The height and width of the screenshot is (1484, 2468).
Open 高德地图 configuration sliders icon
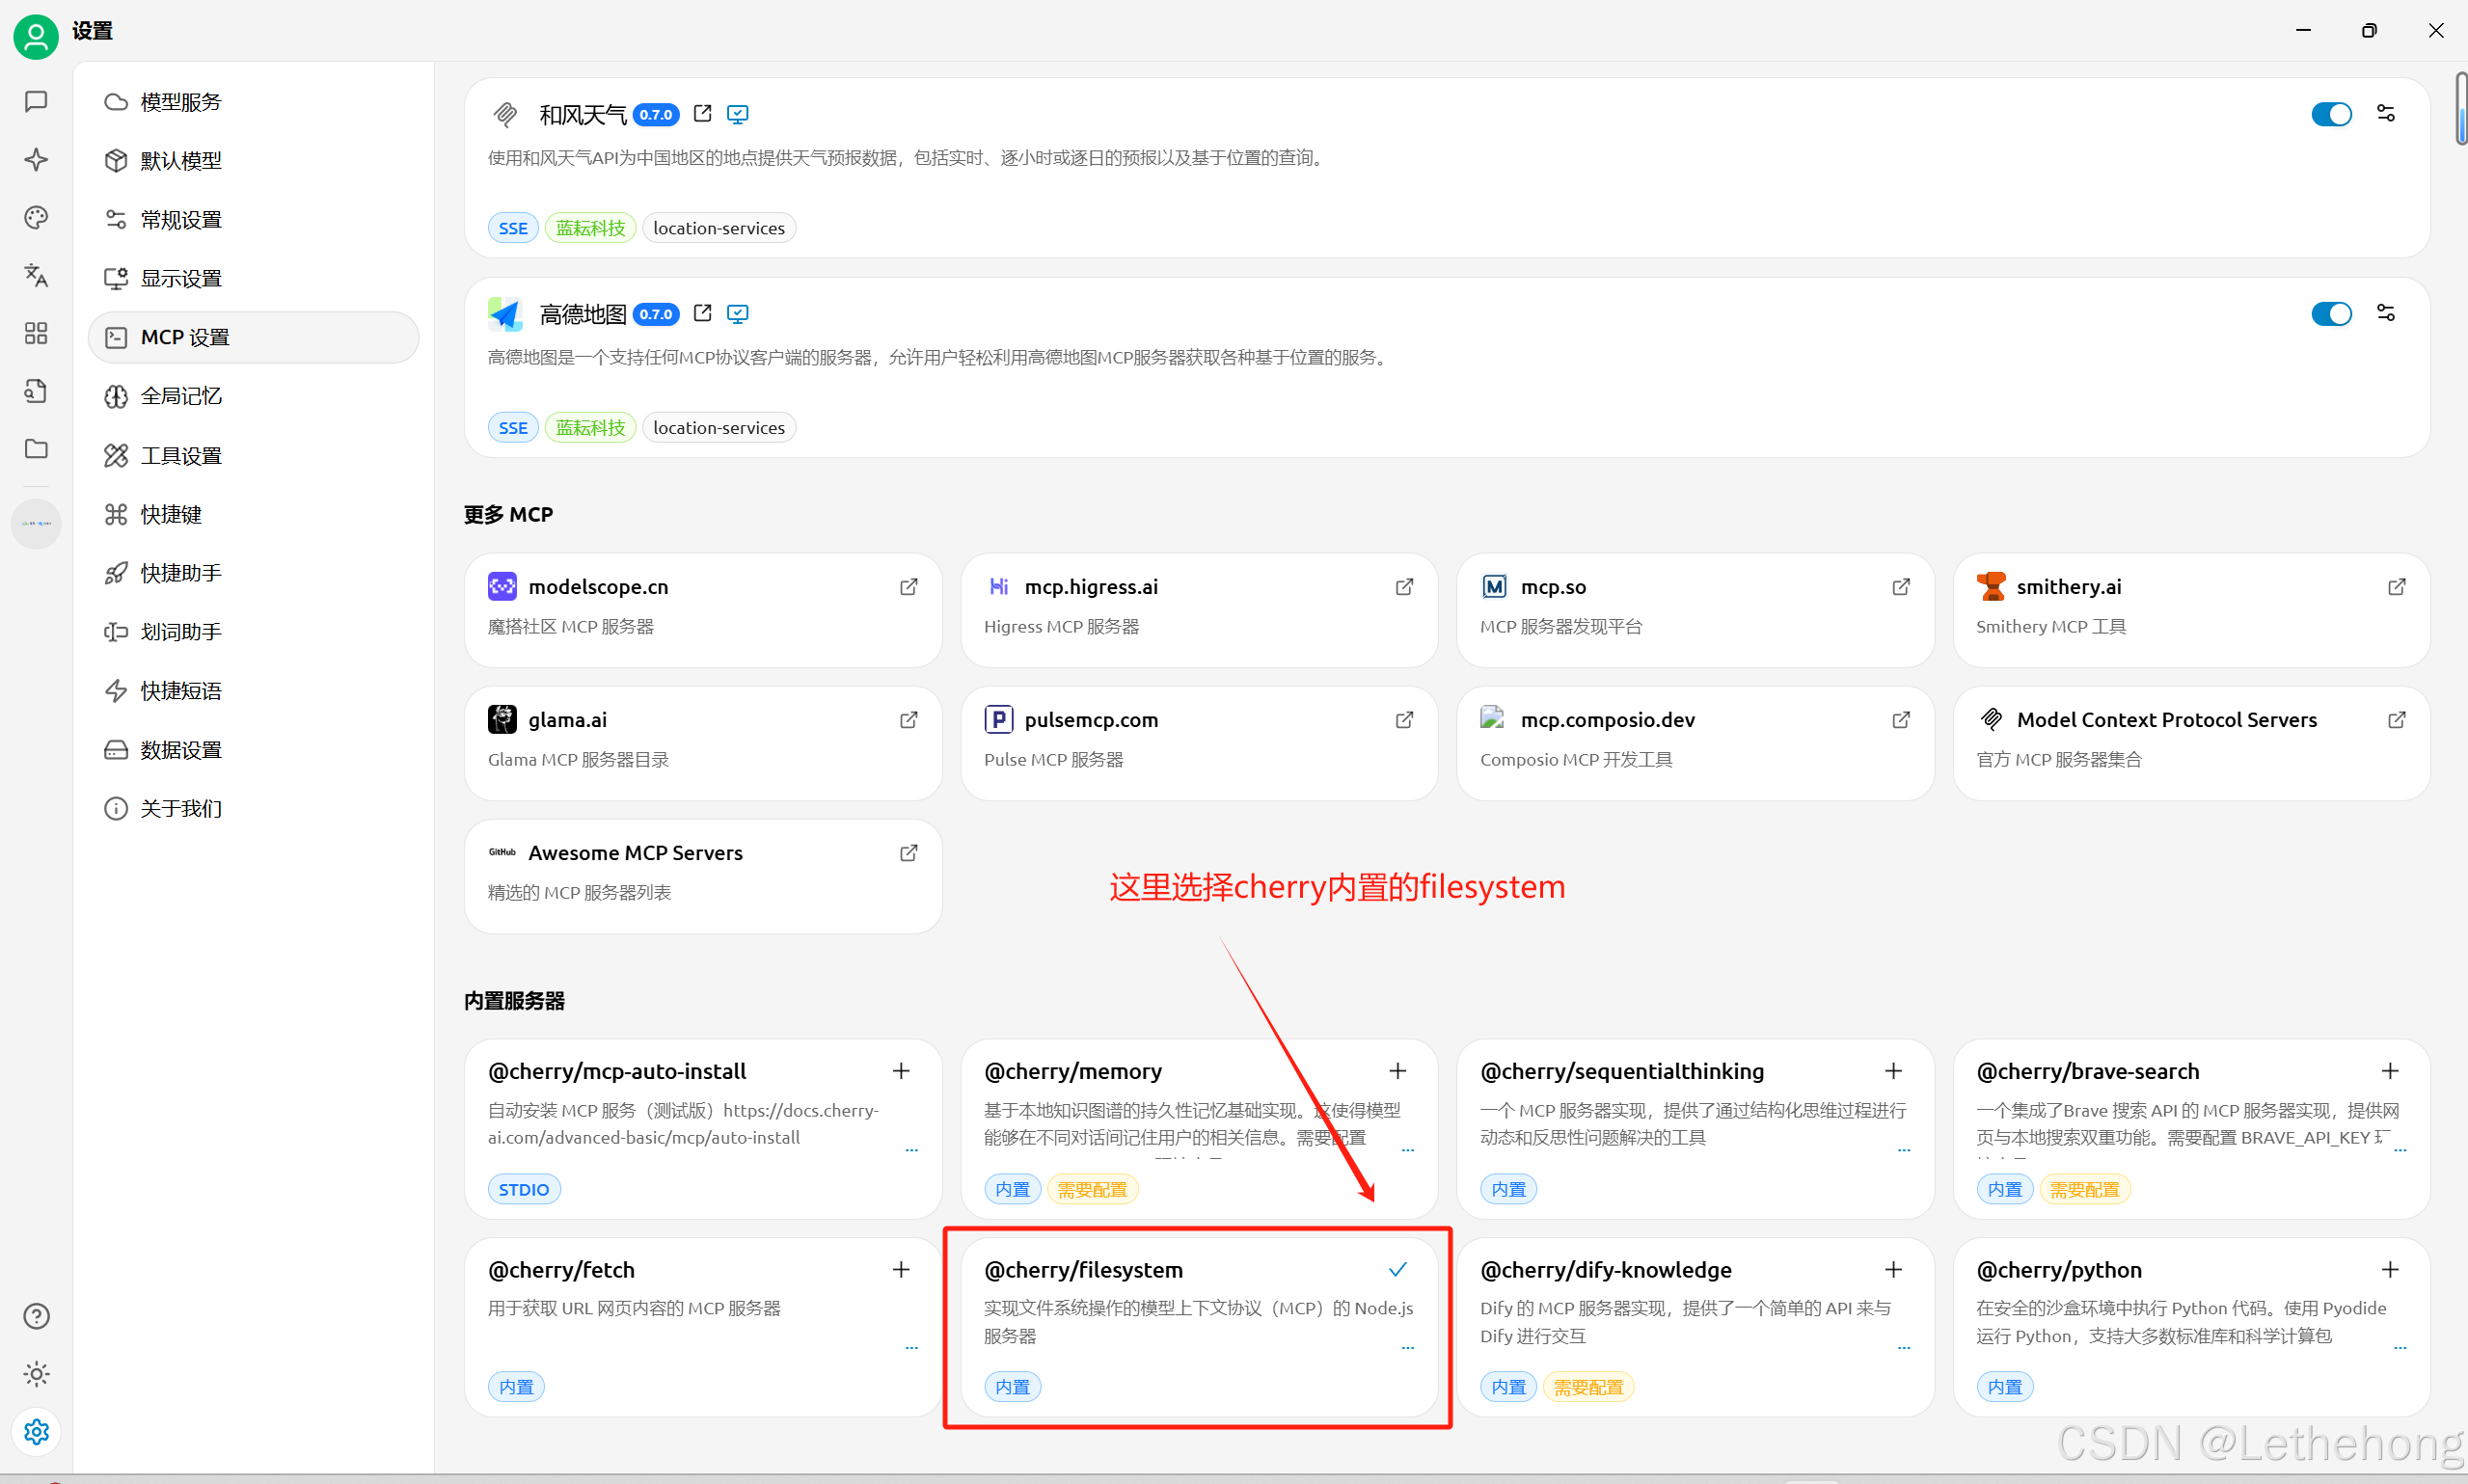click(2385, 313)
